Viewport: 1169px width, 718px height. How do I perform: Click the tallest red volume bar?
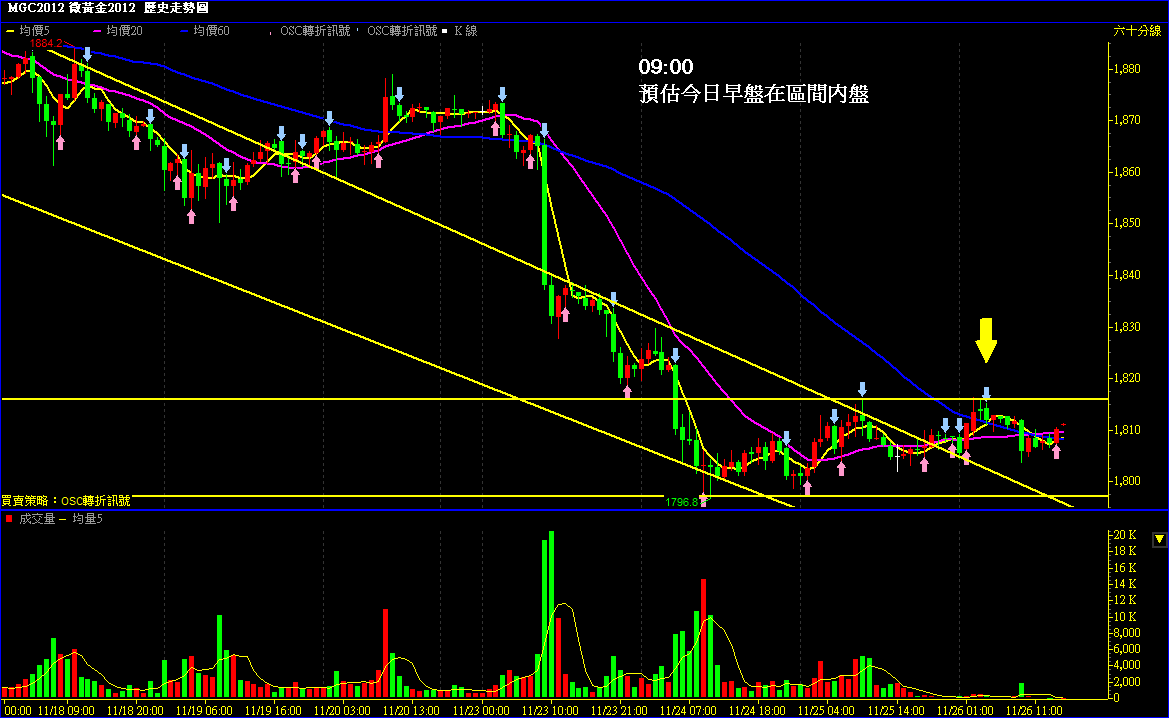point(703,639)
